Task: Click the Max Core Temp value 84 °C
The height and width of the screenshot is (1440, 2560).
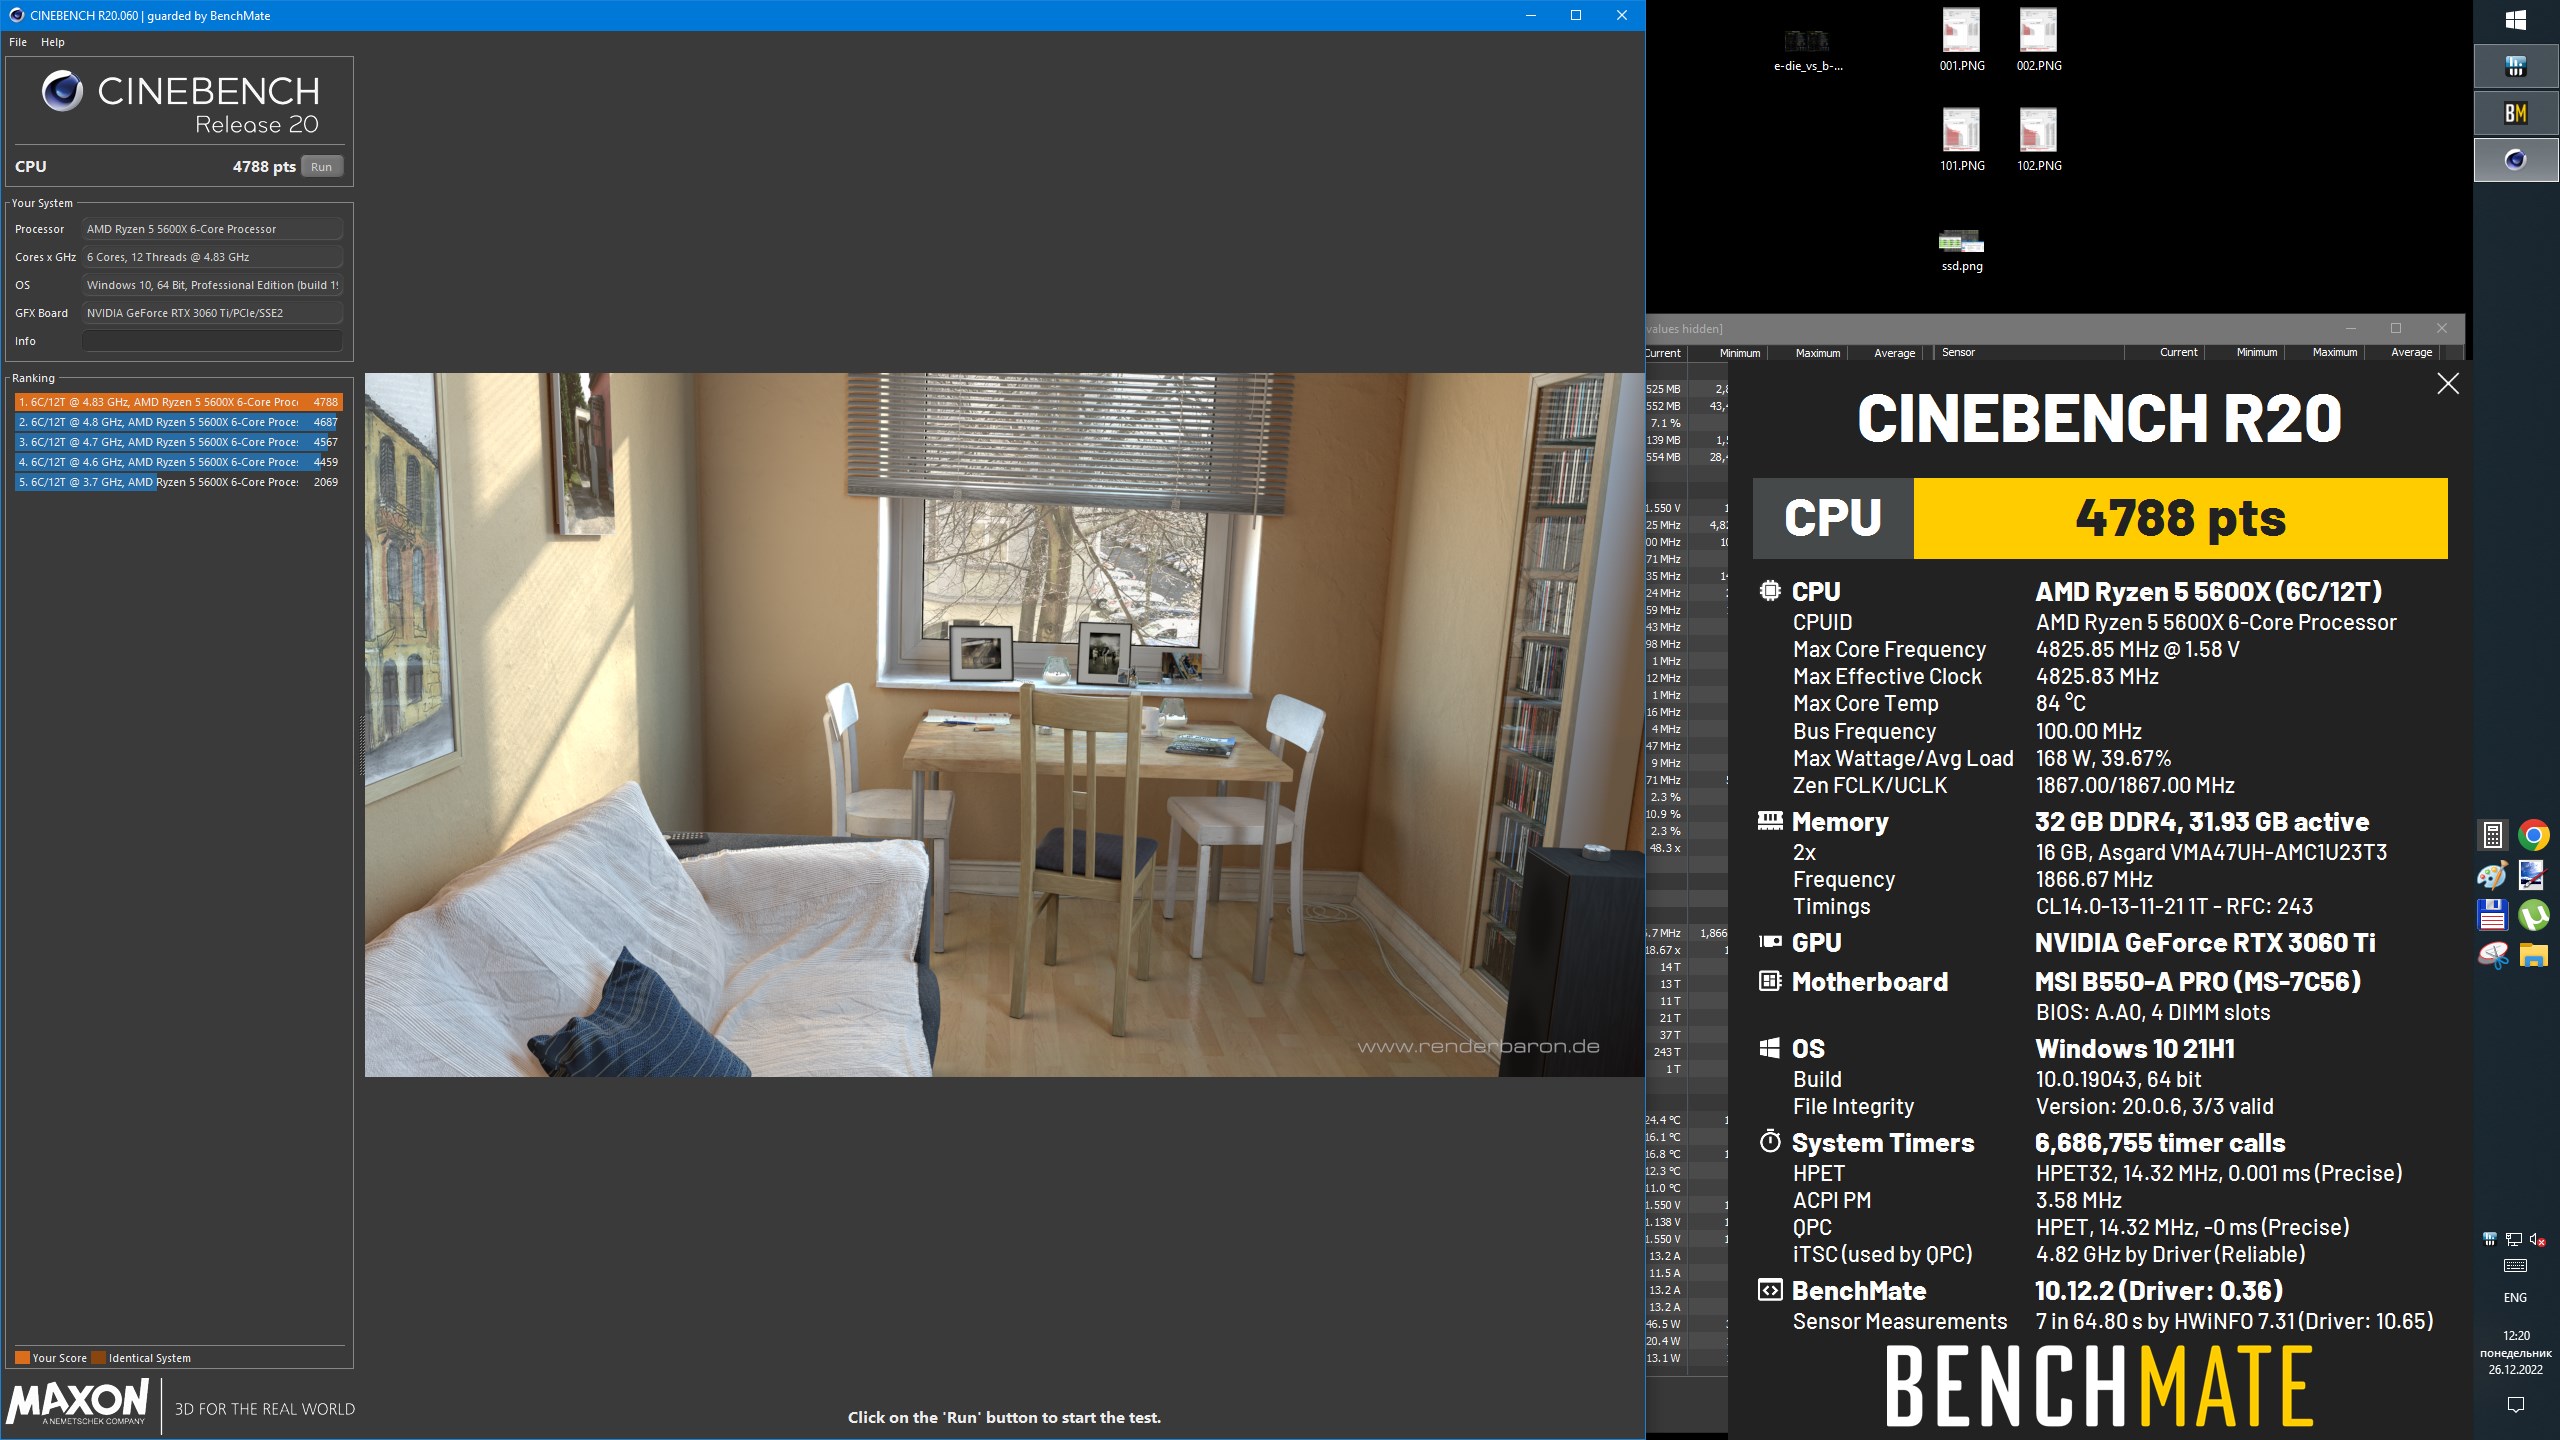Action: point(2060,704)
